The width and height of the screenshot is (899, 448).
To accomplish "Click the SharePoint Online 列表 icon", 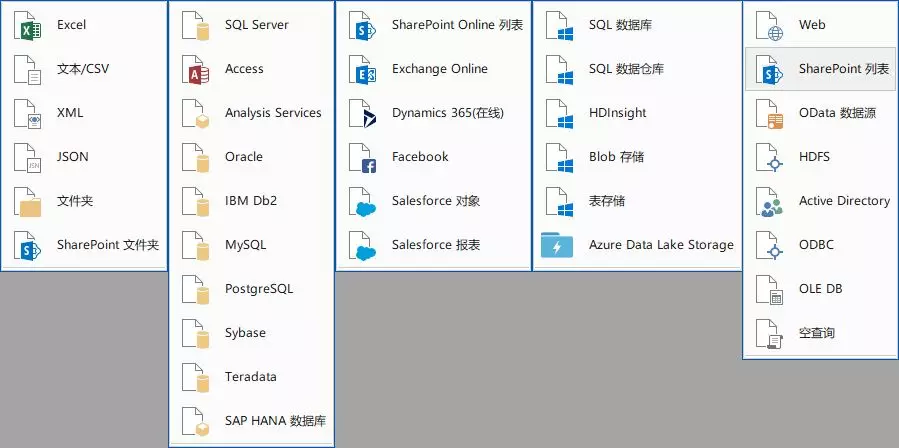I will (362, 26).
